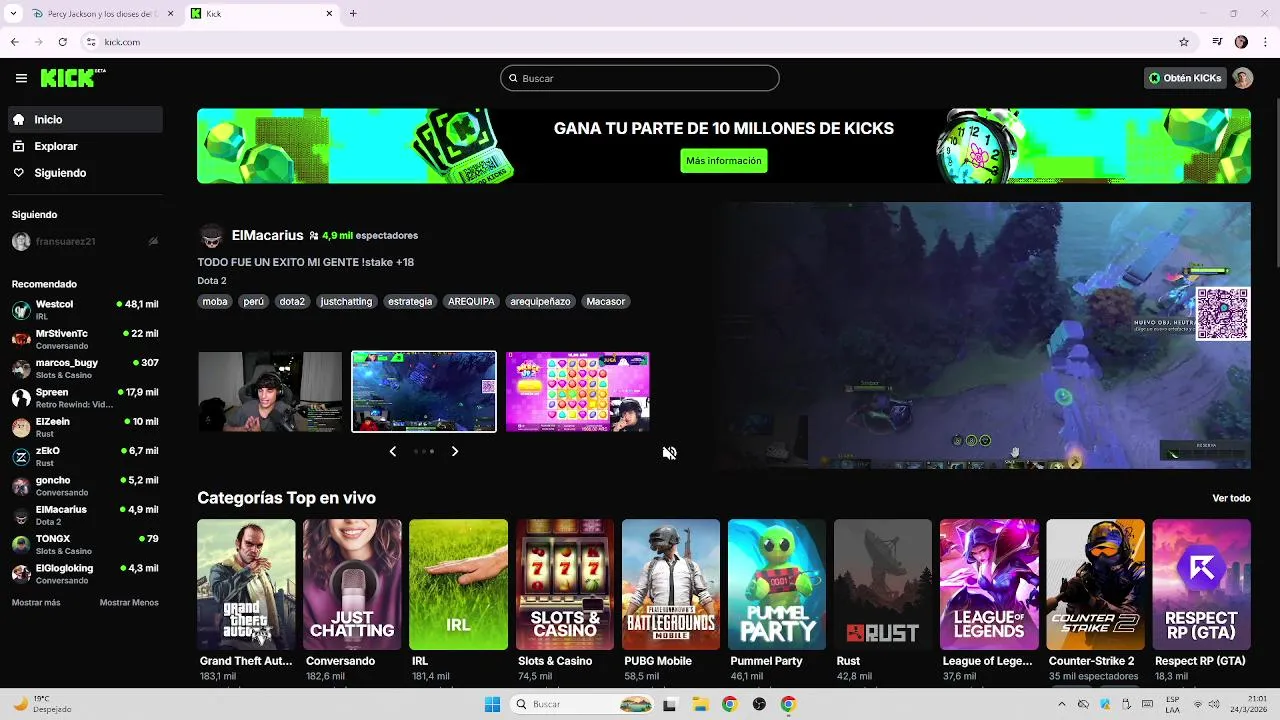View site information icon in address bar
This screenshot has height=720, width=1280.
[91, 42]
